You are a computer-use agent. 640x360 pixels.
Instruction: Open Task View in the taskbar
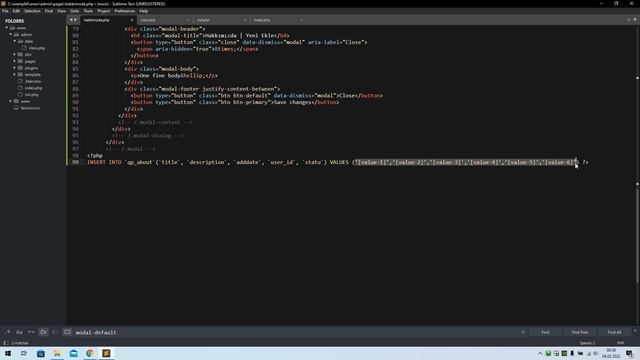coord(24,353)
